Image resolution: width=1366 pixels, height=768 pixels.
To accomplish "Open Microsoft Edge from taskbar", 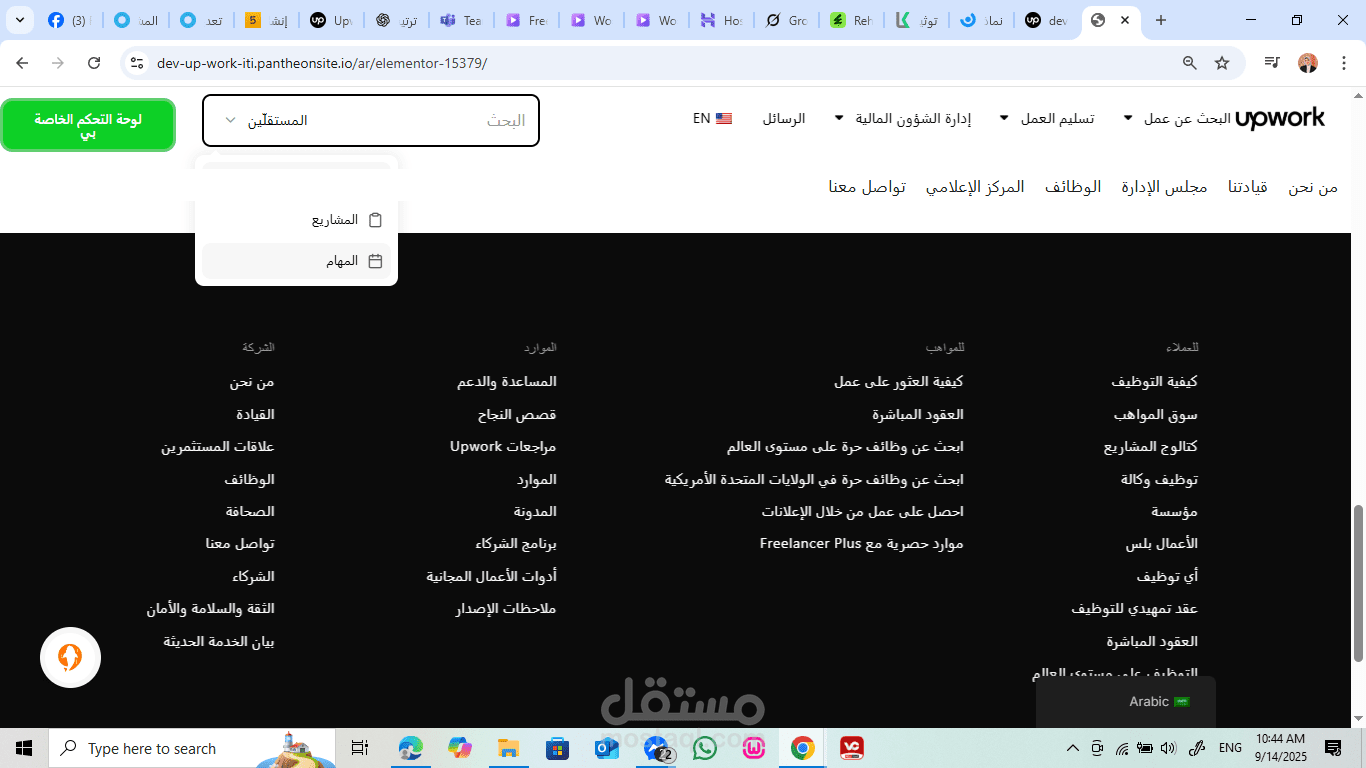I will pyautogui.click(x=411, y=748).
